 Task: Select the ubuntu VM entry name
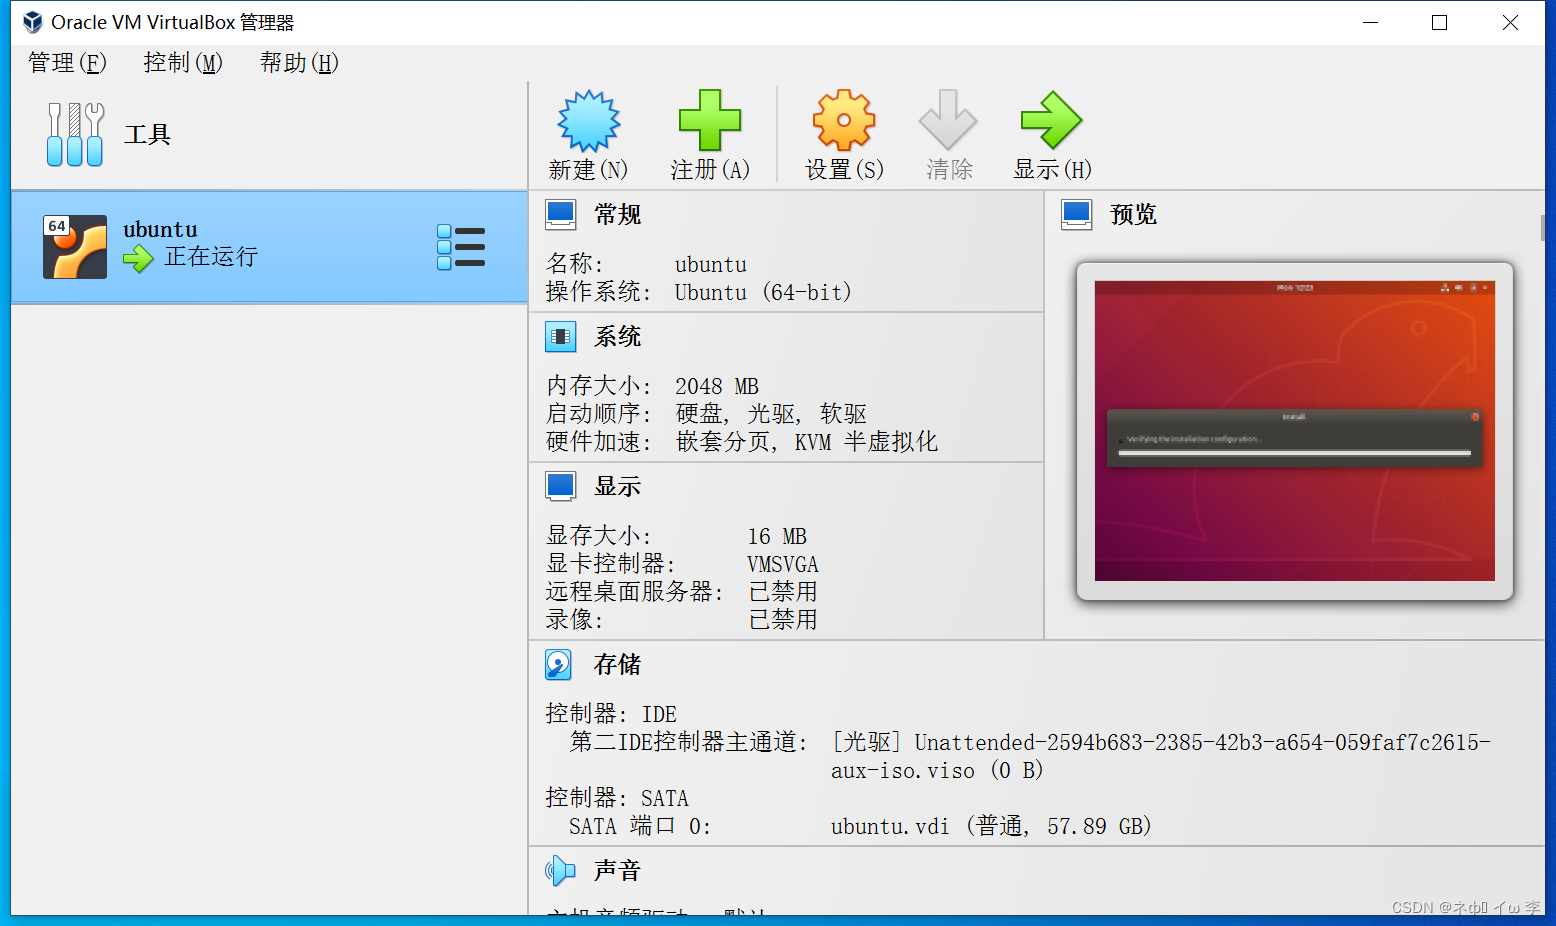click(161, 229)
